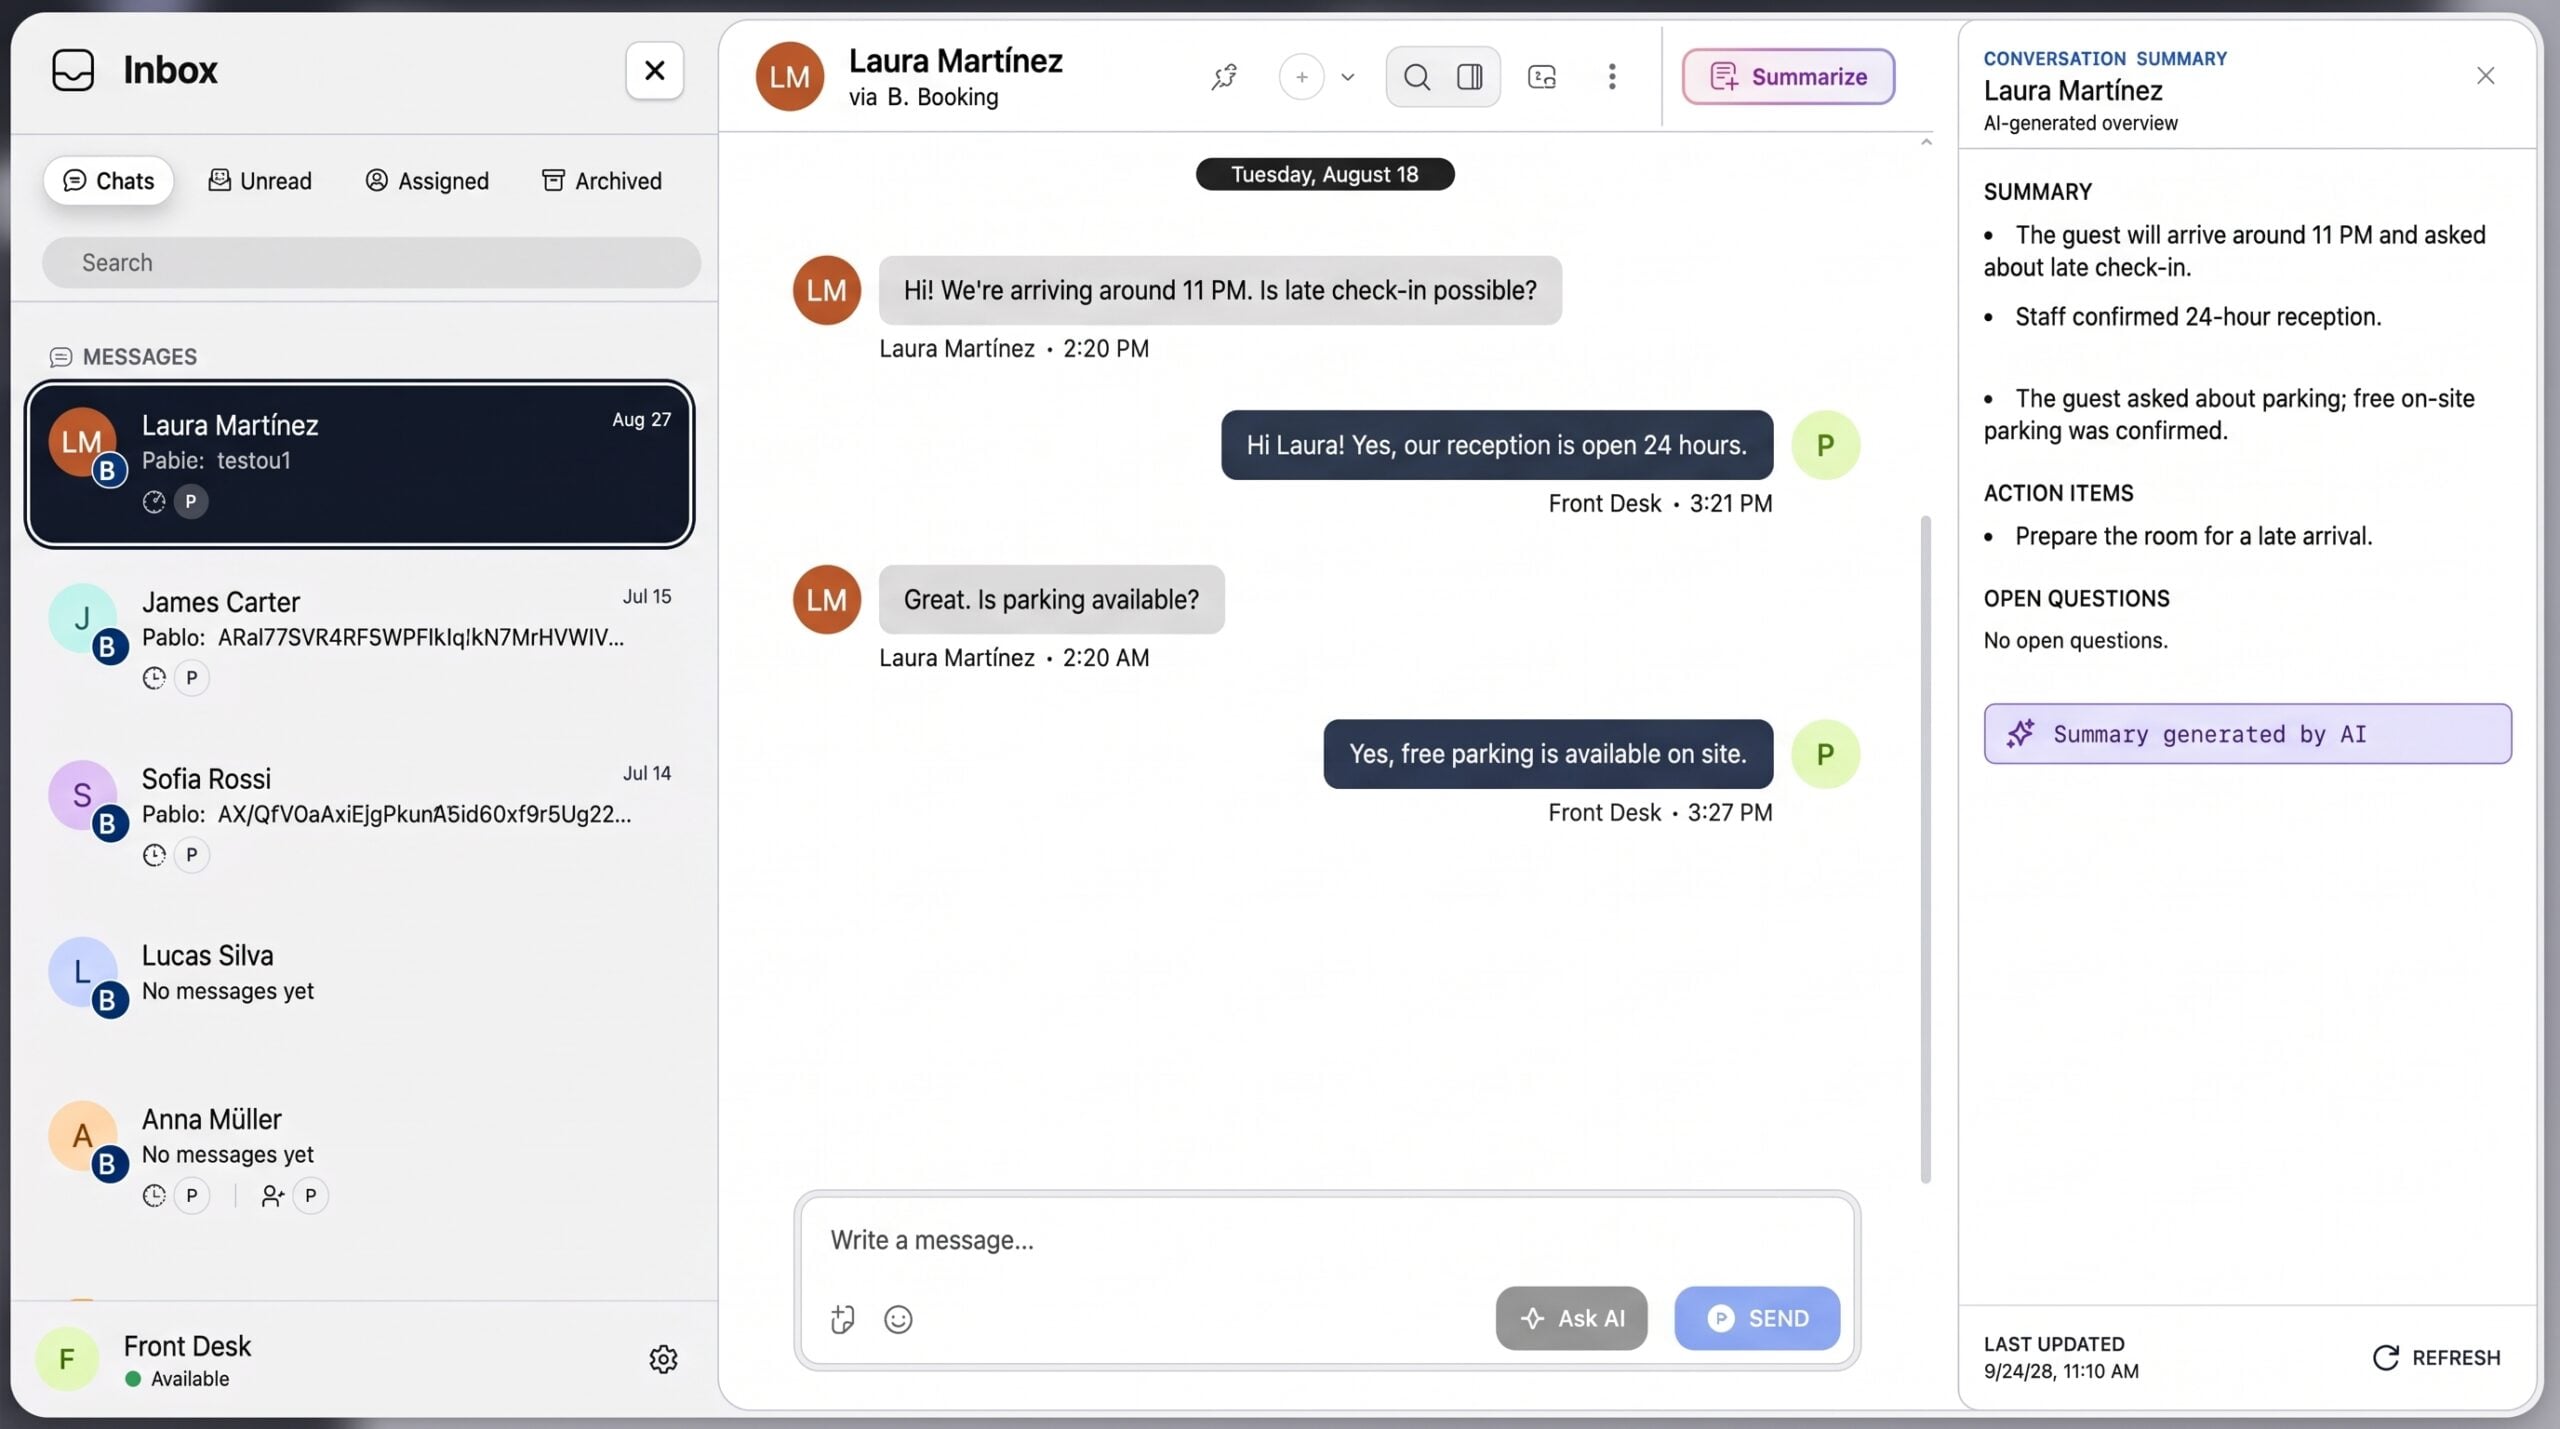Image resolution: width=2560 pixels, height=1429 pixels.
Task: Click 'Prepare the room for a late arrival.'
Action: (2193, 537)
